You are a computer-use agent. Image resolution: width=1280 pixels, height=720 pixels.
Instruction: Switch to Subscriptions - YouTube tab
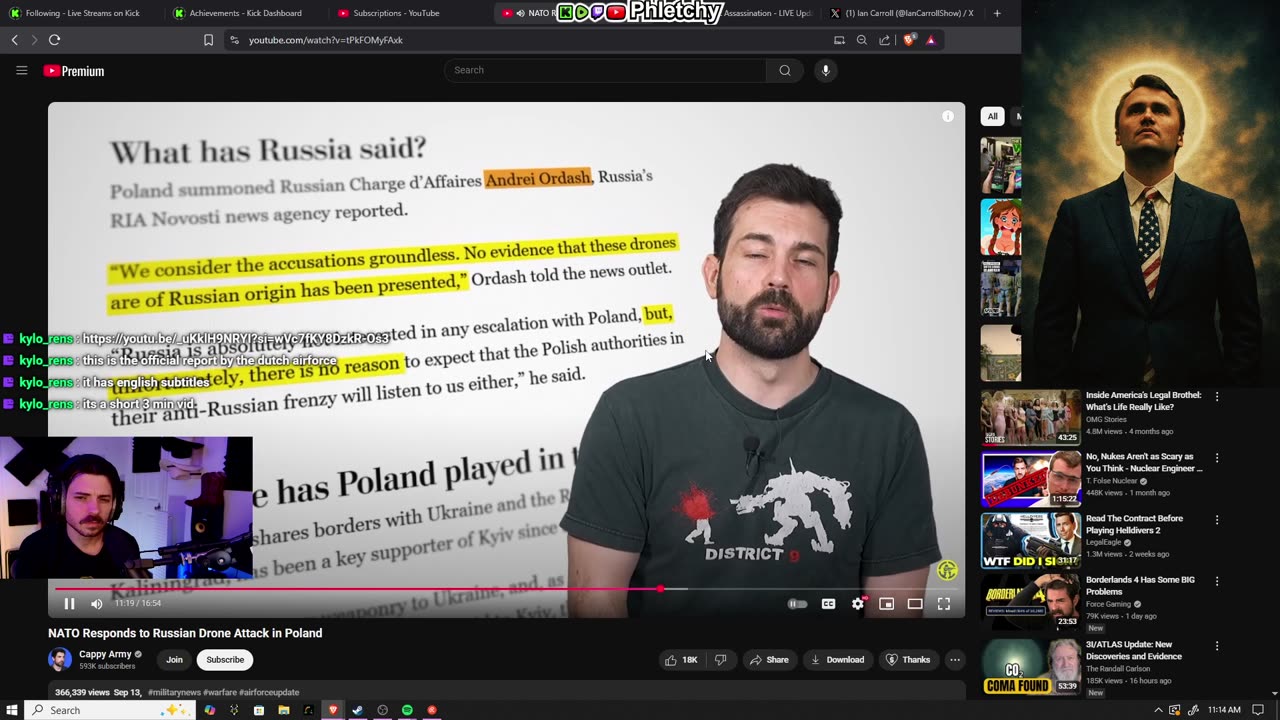(408, 13)
